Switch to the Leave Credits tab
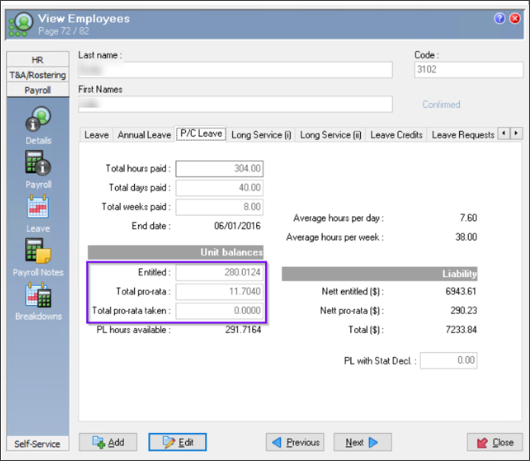 point(396,135)
